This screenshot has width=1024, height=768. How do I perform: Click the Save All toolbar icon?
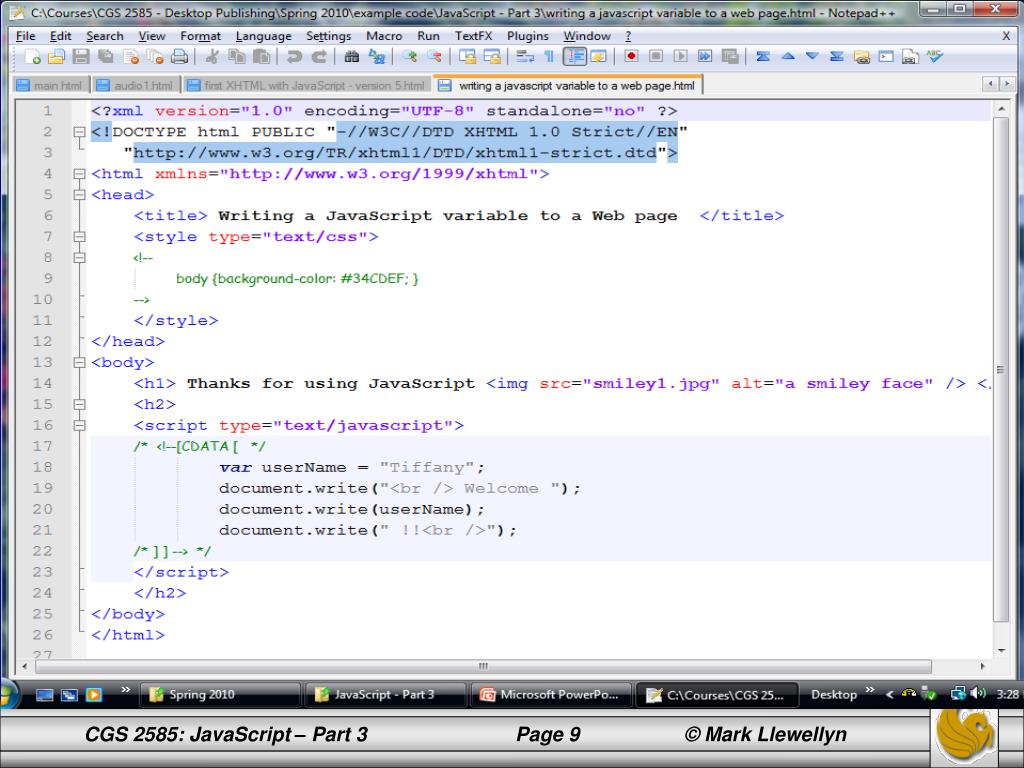click(x=106, y=57)
